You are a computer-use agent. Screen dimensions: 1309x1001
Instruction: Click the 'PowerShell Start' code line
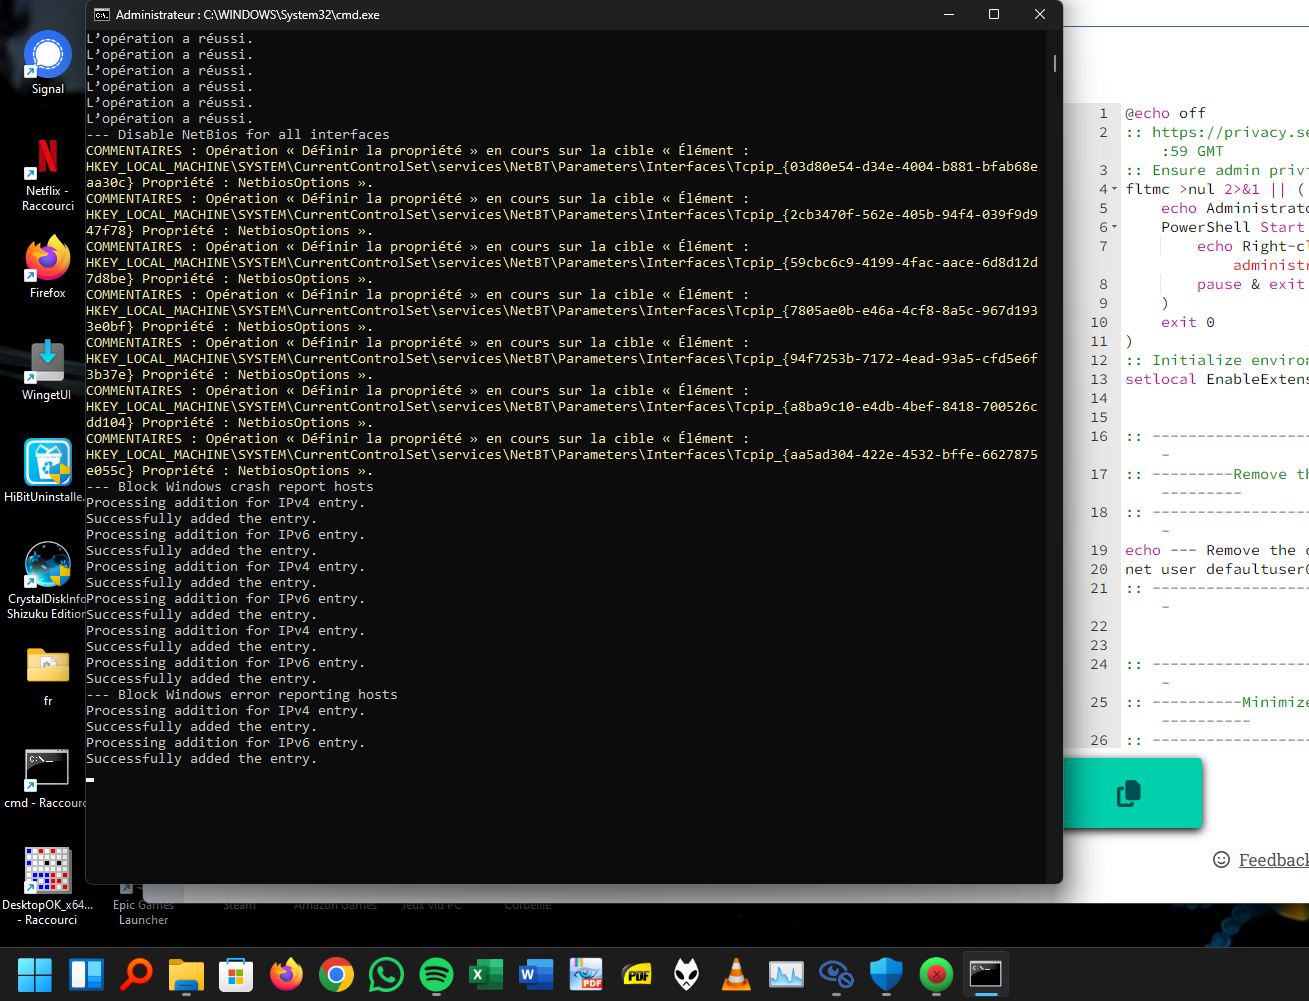pos(1235,227)
